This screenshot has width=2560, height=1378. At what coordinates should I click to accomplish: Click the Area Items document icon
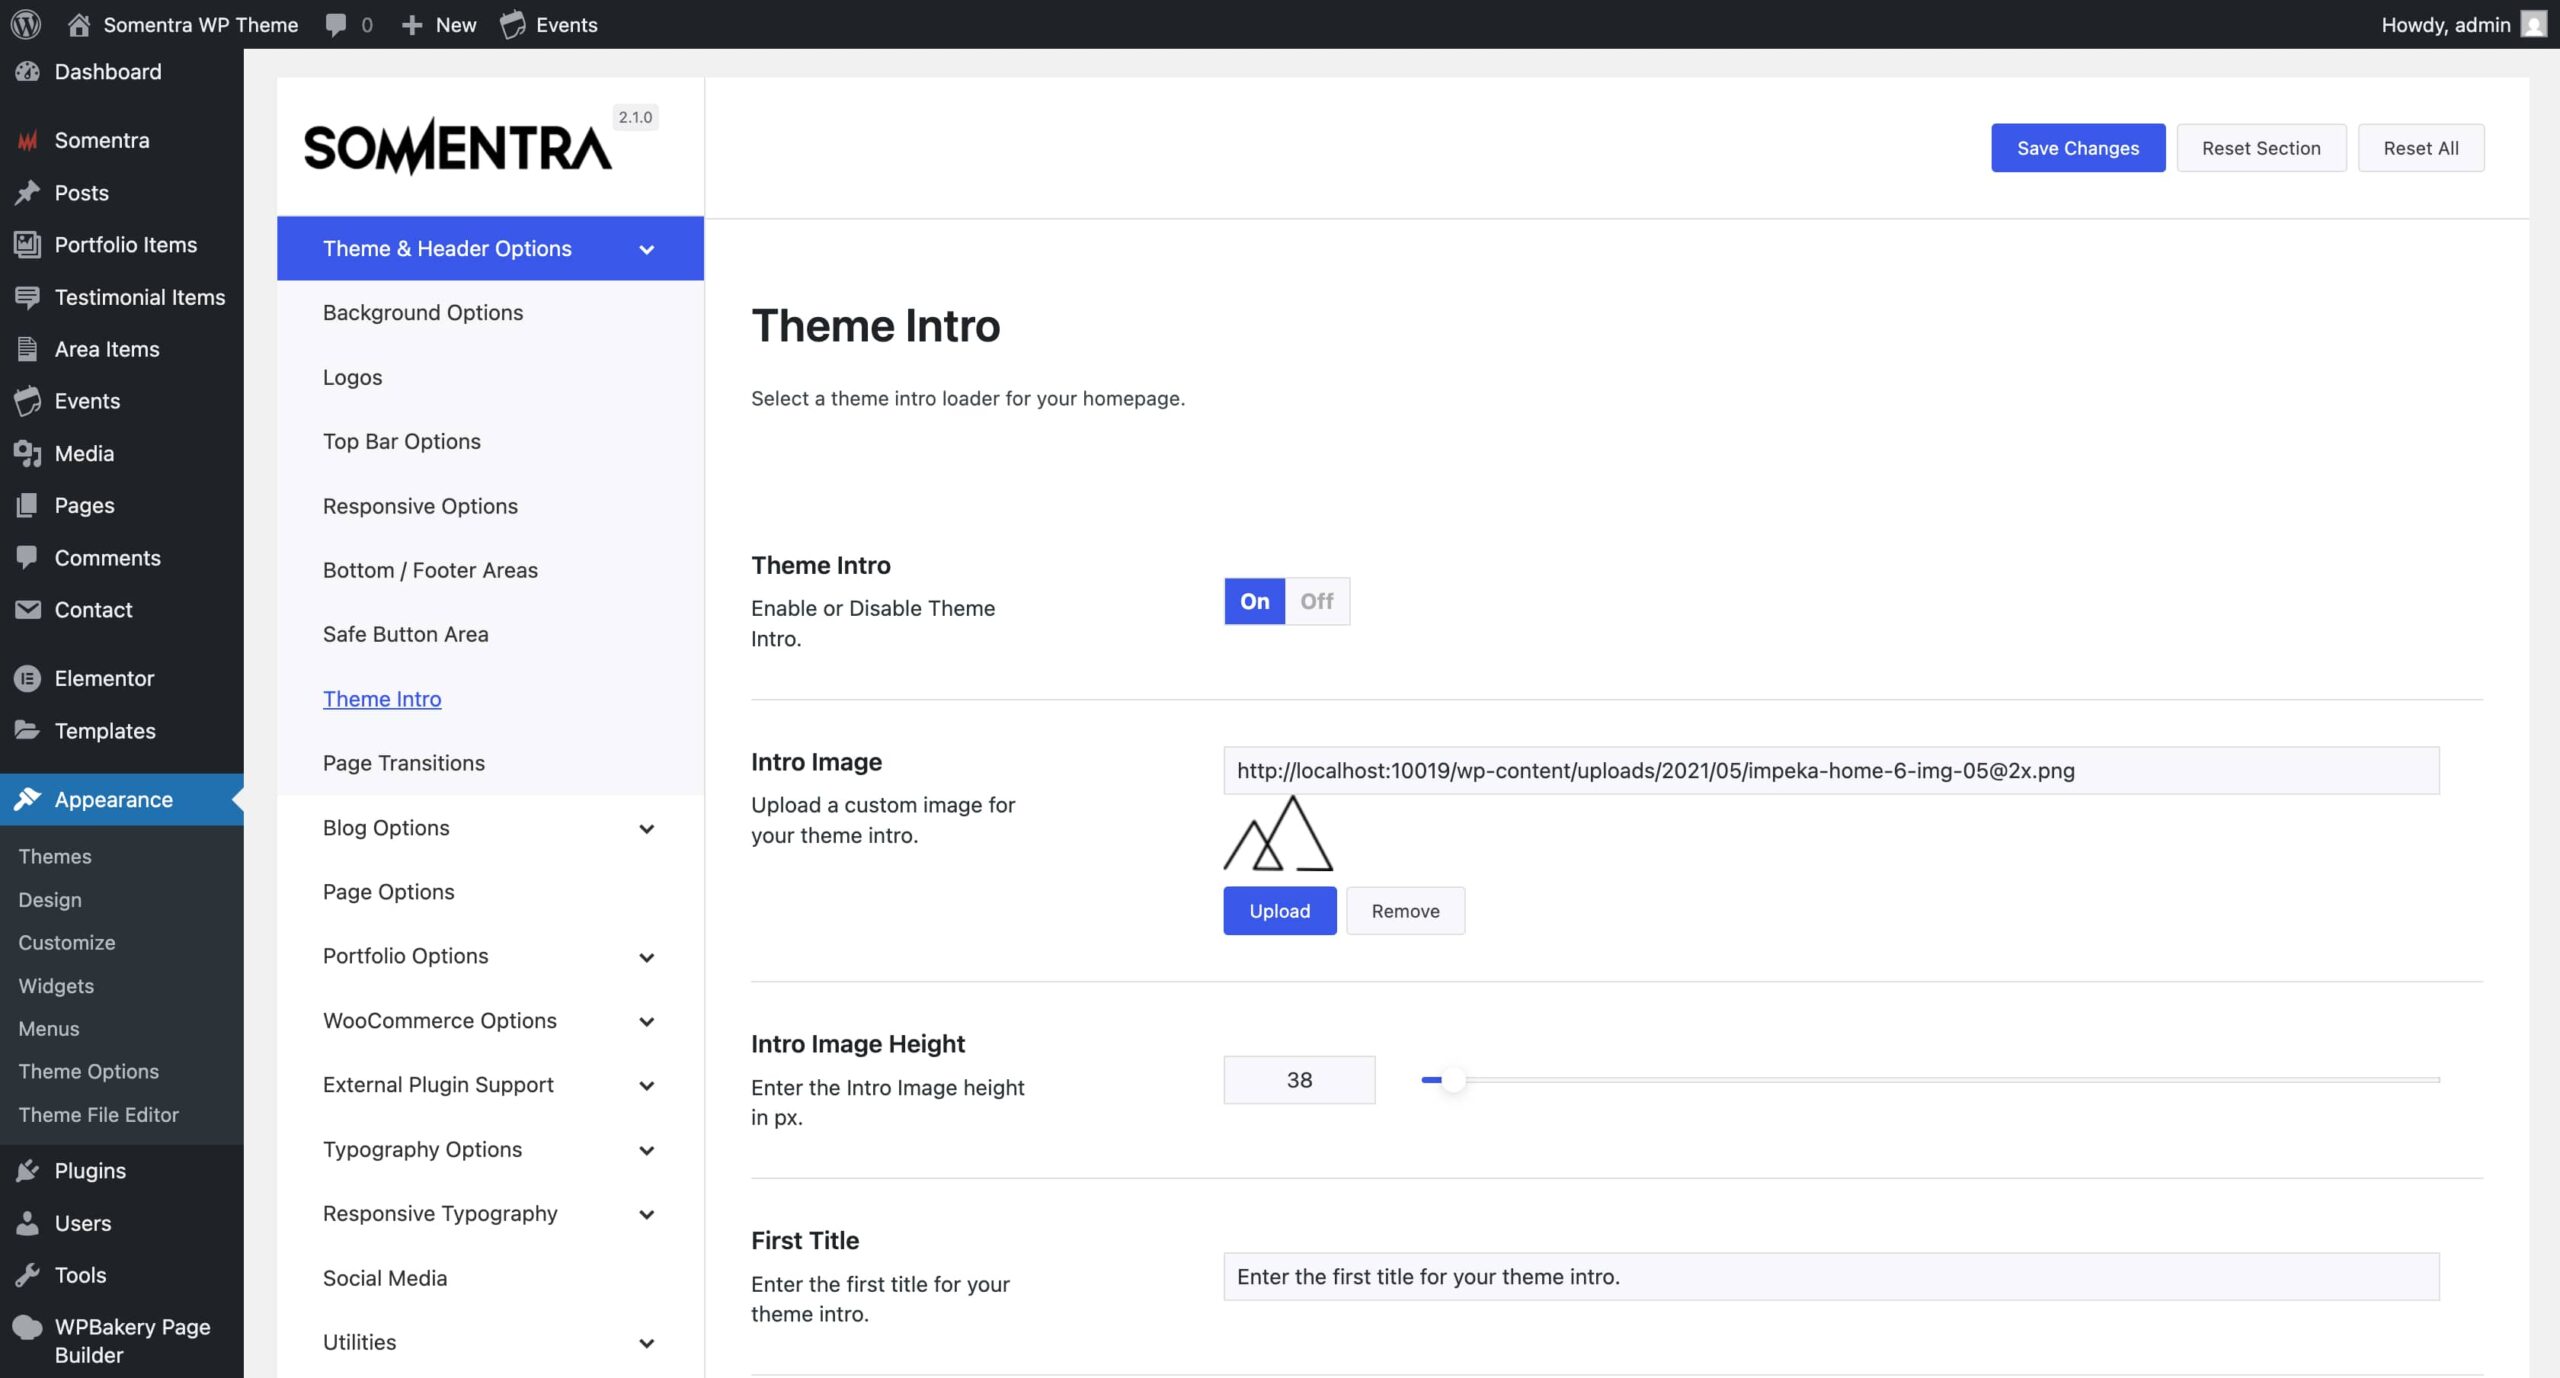pos(28,349)
